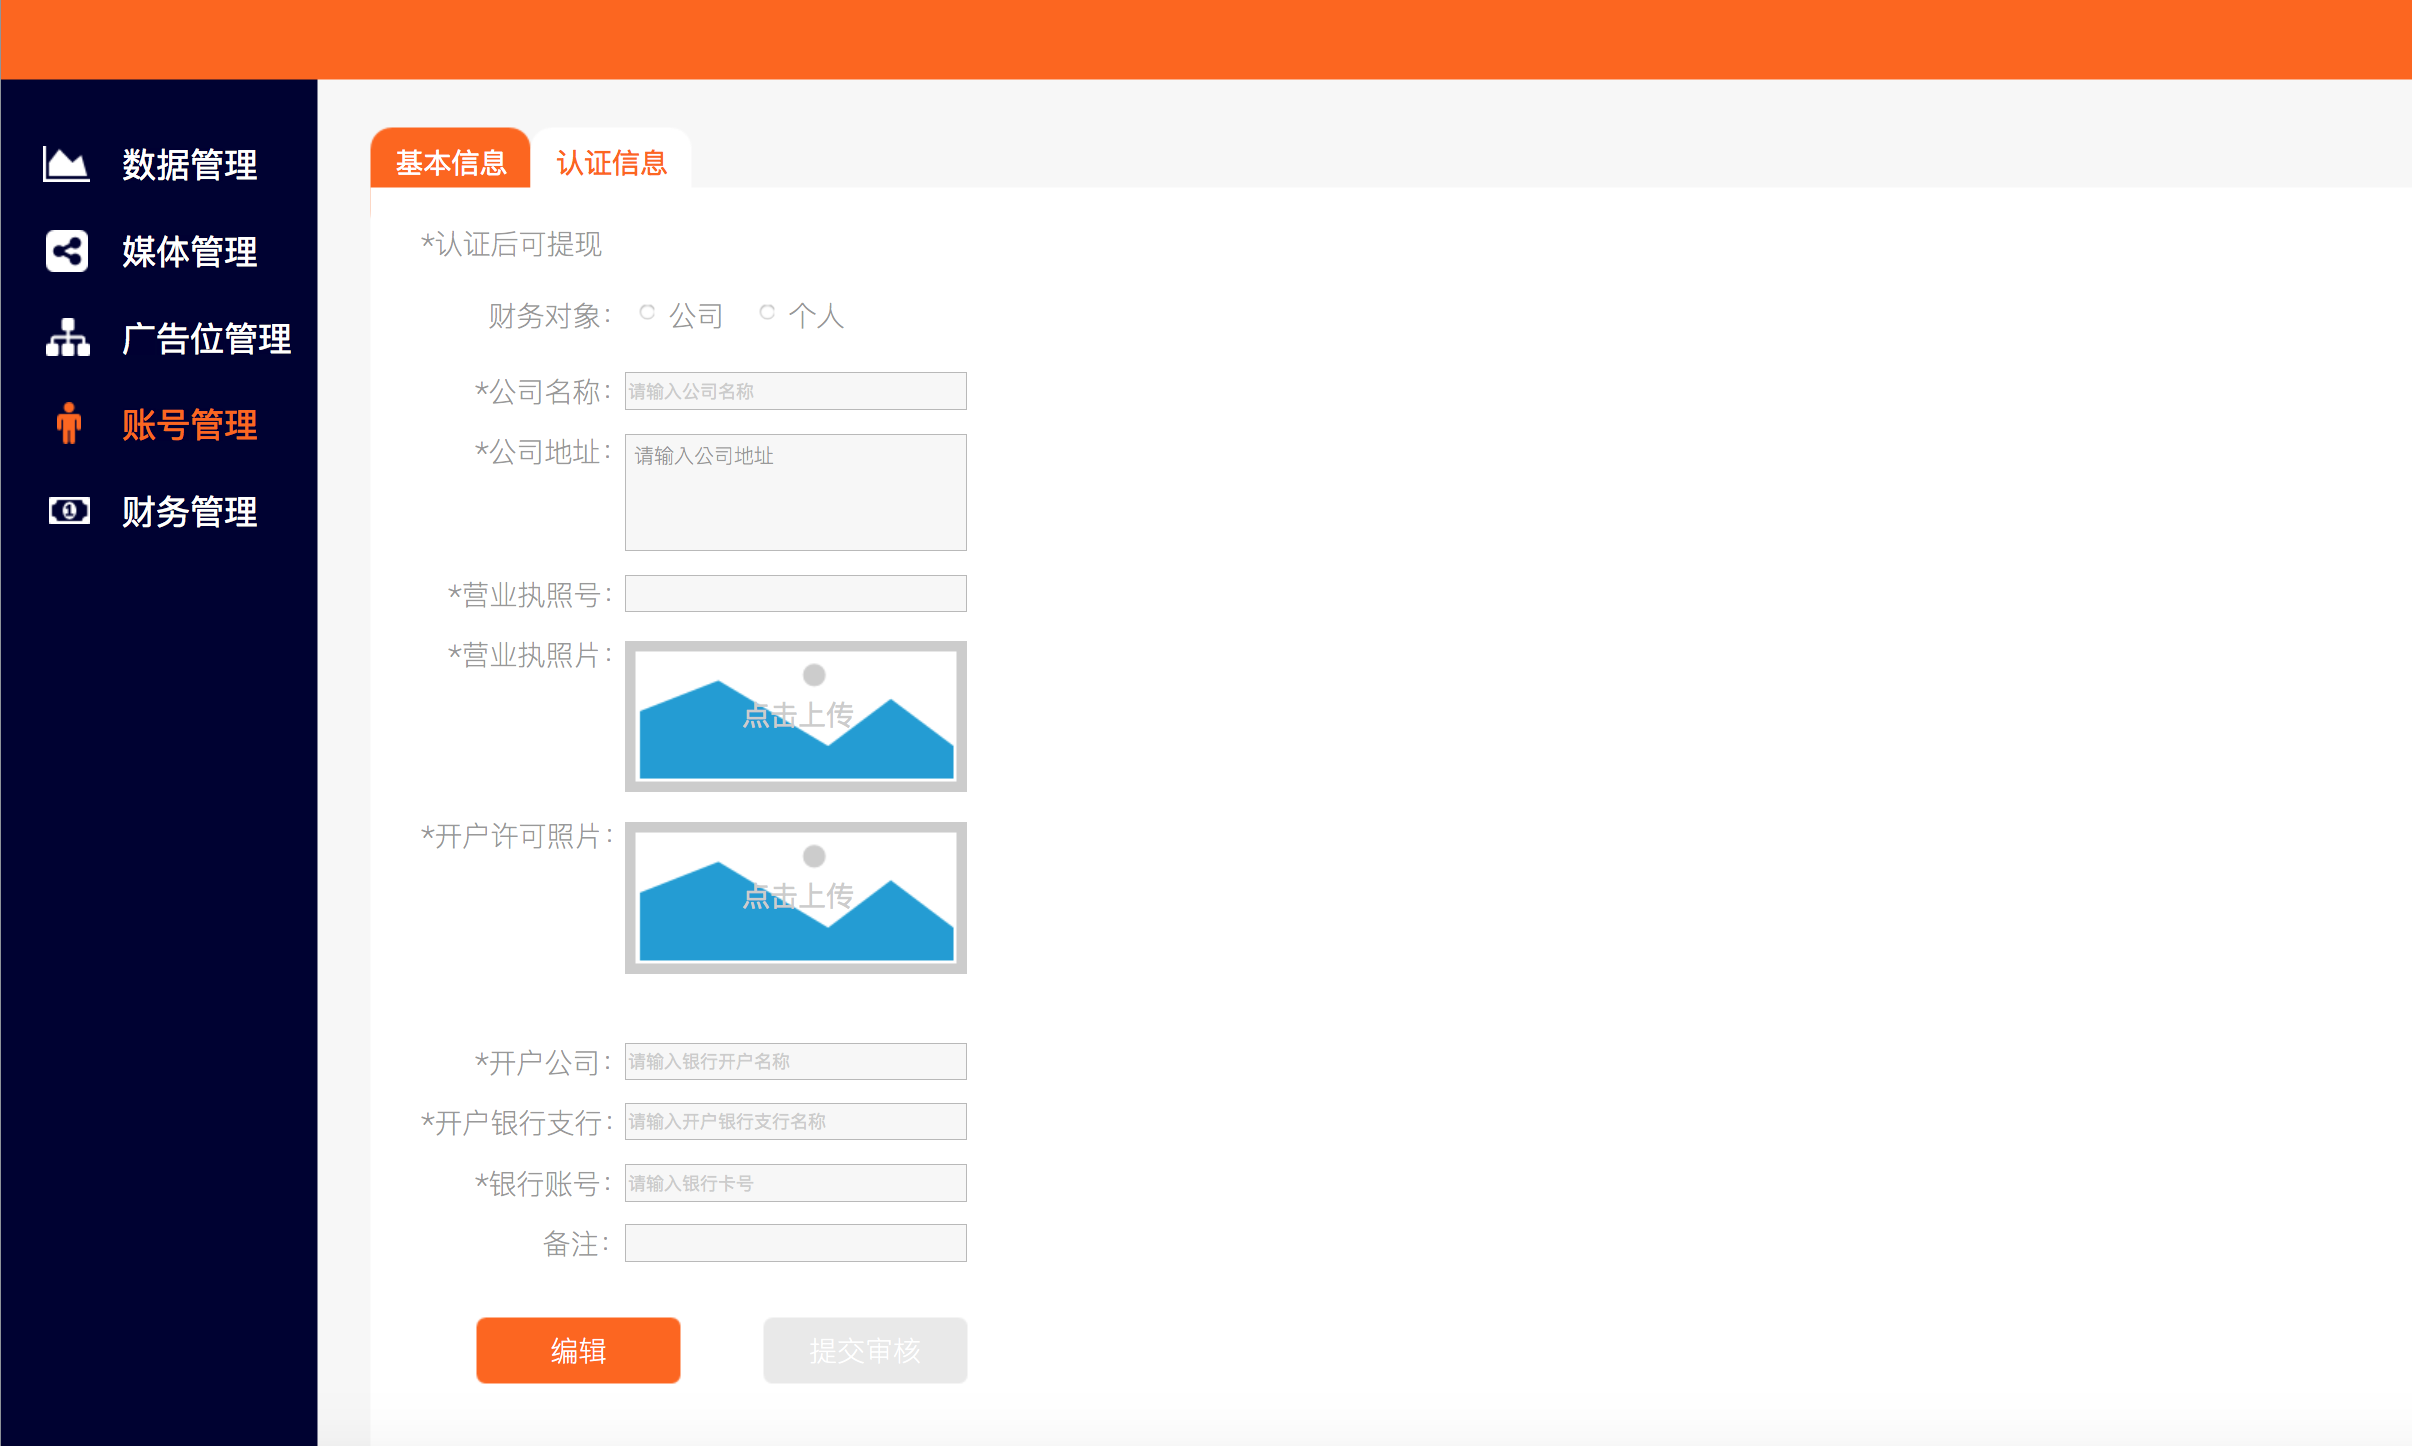The image size is (2412, 1446).
Task: Click the 备注 input field
Action: [795, 1243]
